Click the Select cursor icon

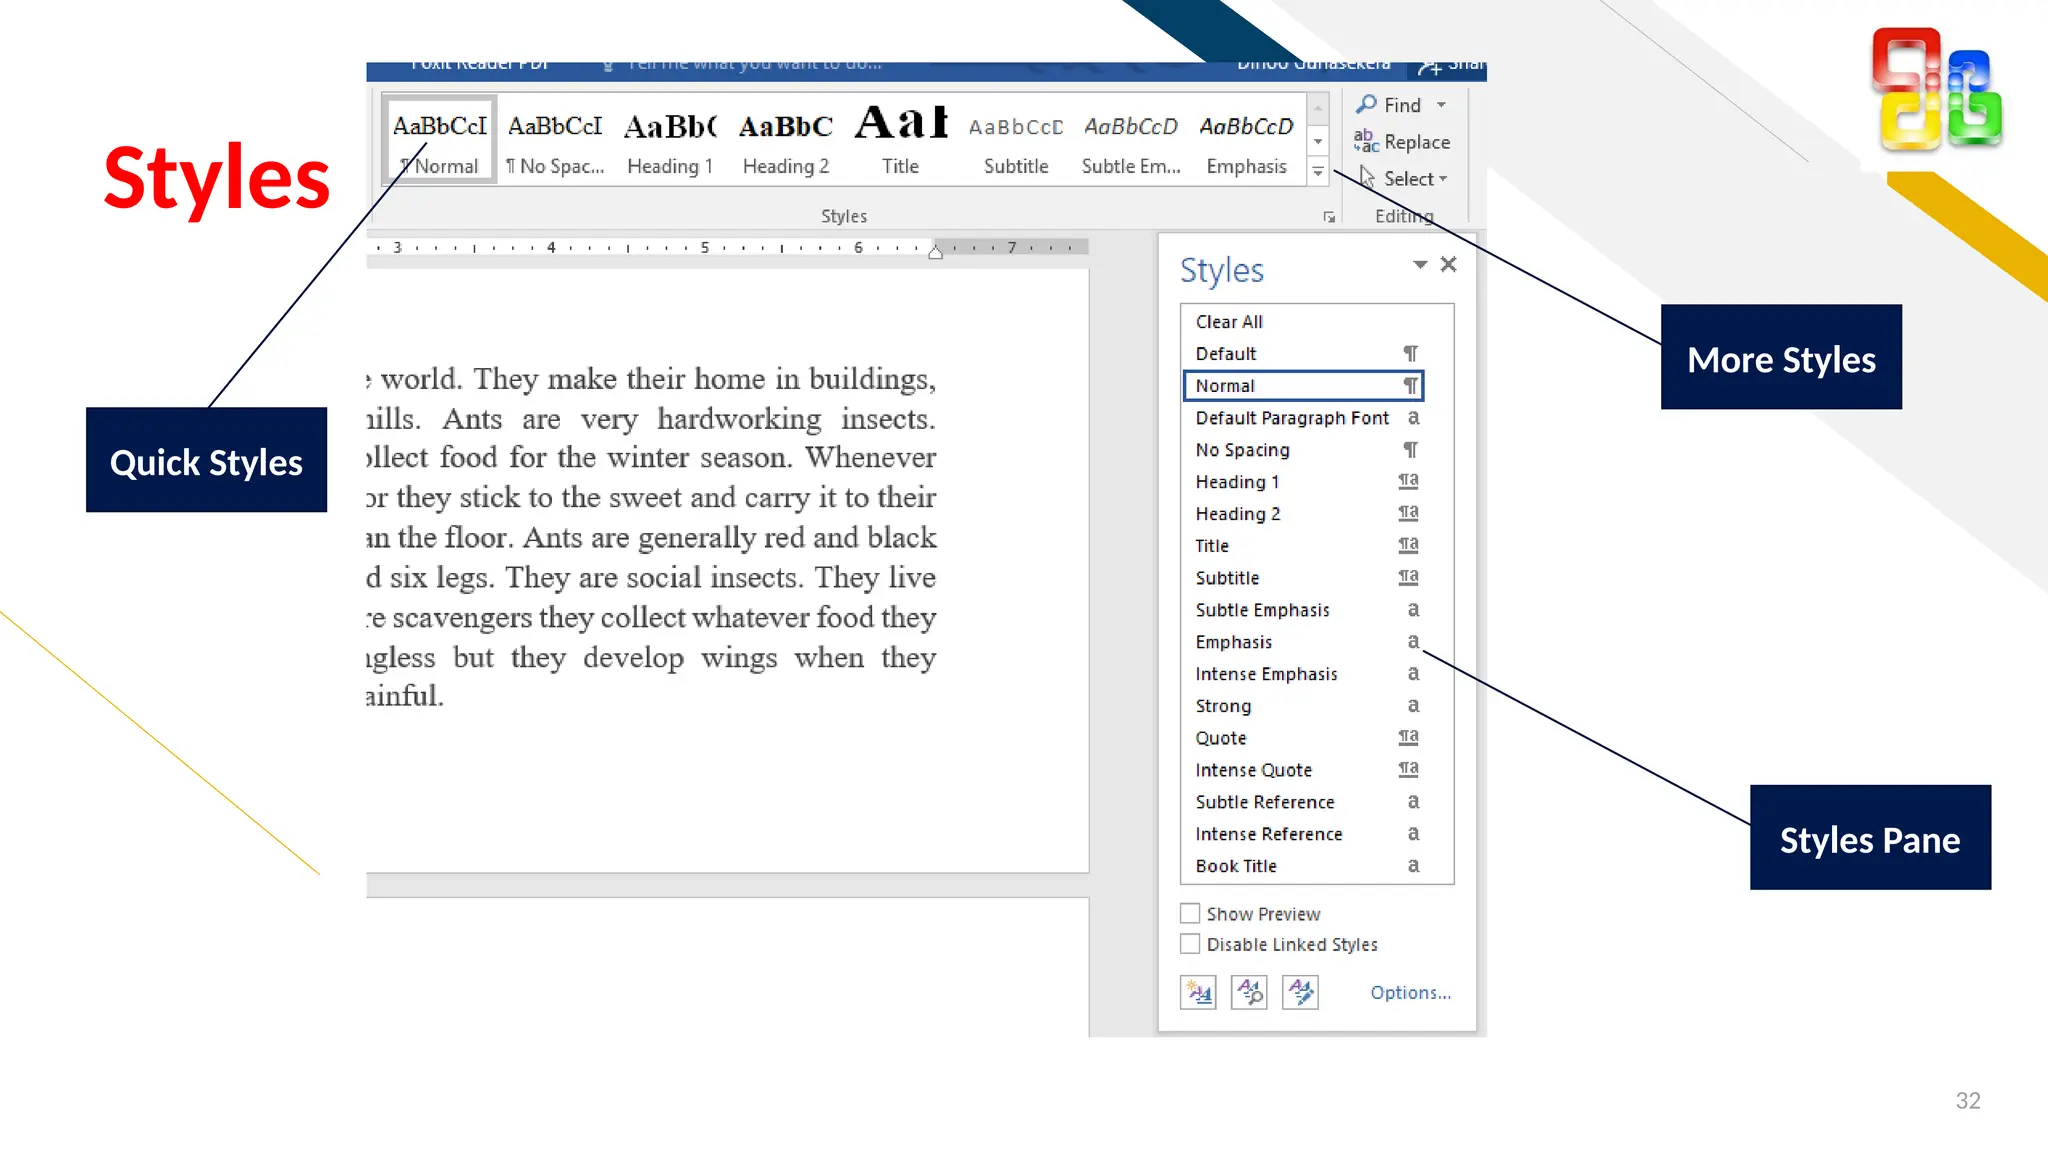1367,178
